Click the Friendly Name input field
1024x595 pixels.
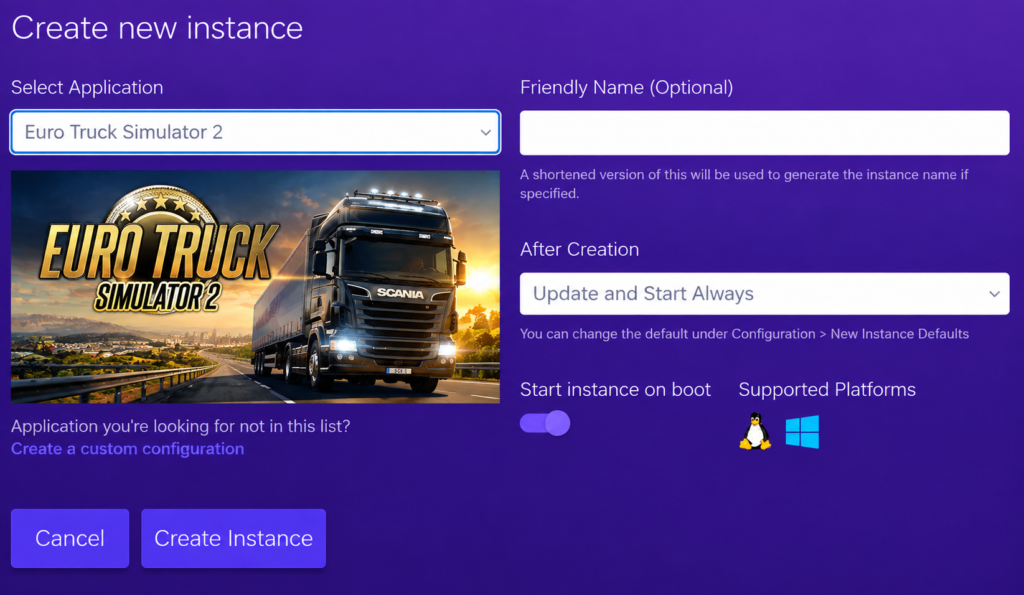click(764, 133)
